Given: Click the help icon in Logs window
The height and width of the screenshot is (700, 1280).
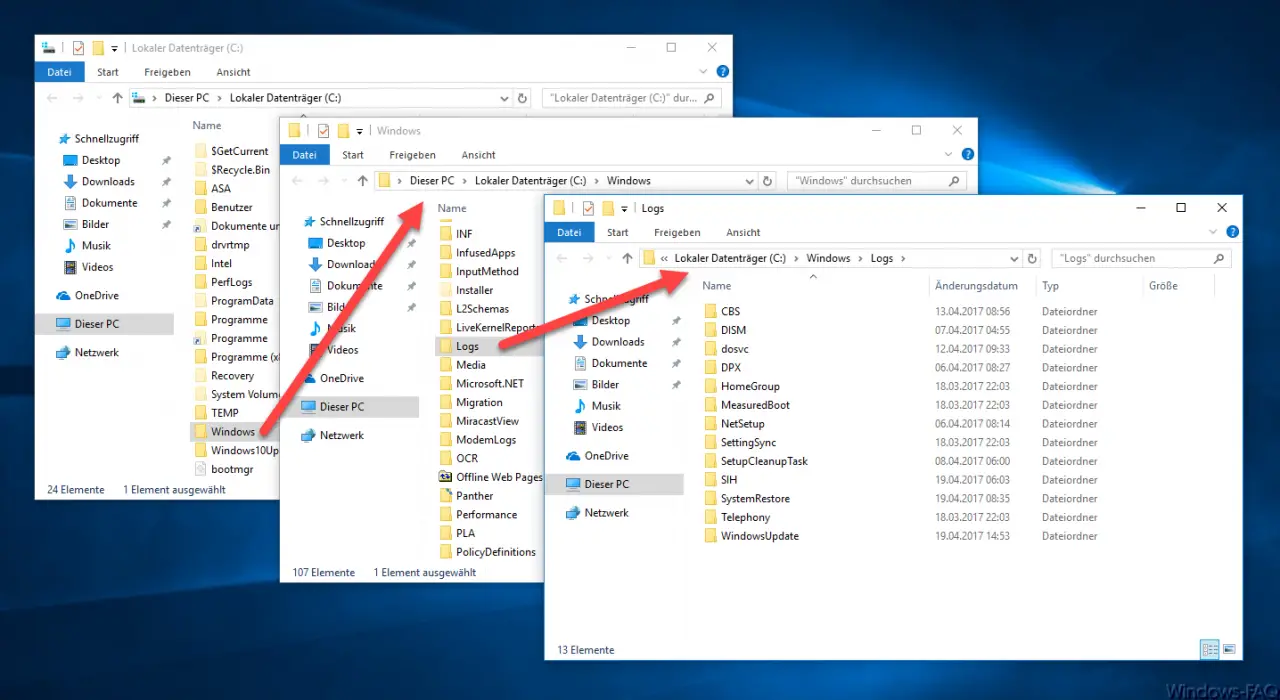Looking at the screenshot, I should pyautogui.click(x=1233, y=232).
